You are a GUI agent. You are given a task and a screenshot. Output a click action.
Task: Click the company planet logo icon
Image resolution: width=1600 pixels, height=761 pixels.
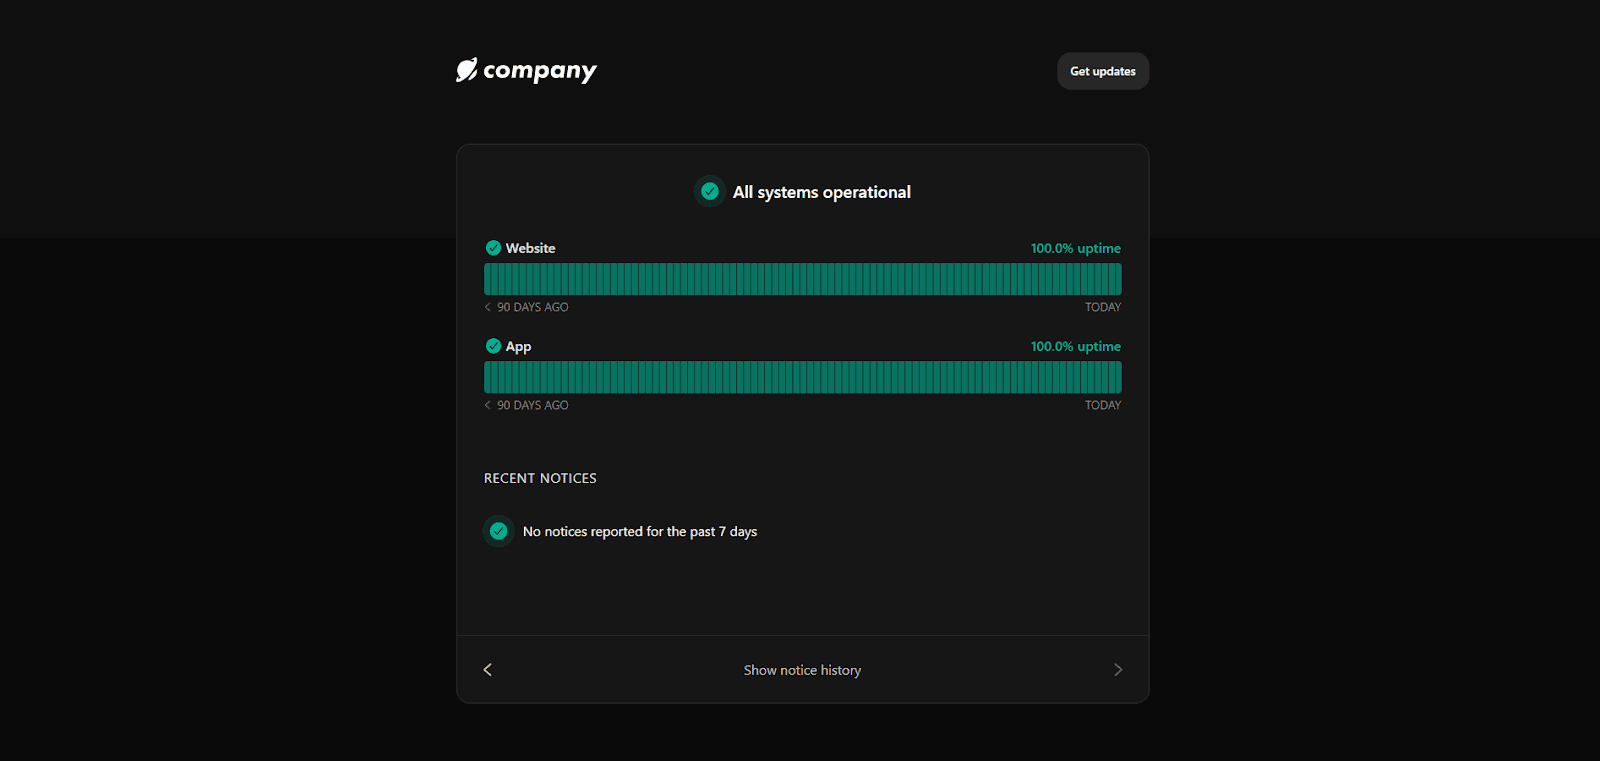pos(466,70)
